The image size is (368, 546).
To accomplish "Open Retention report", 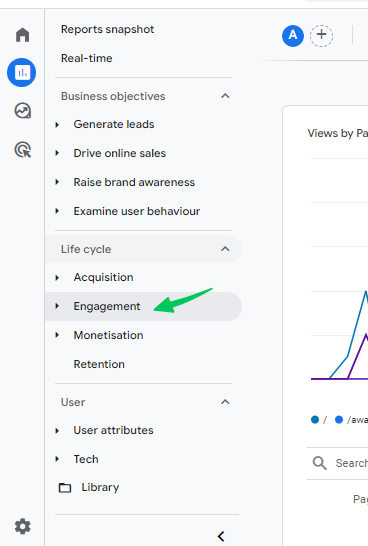I will pos(99,364).
